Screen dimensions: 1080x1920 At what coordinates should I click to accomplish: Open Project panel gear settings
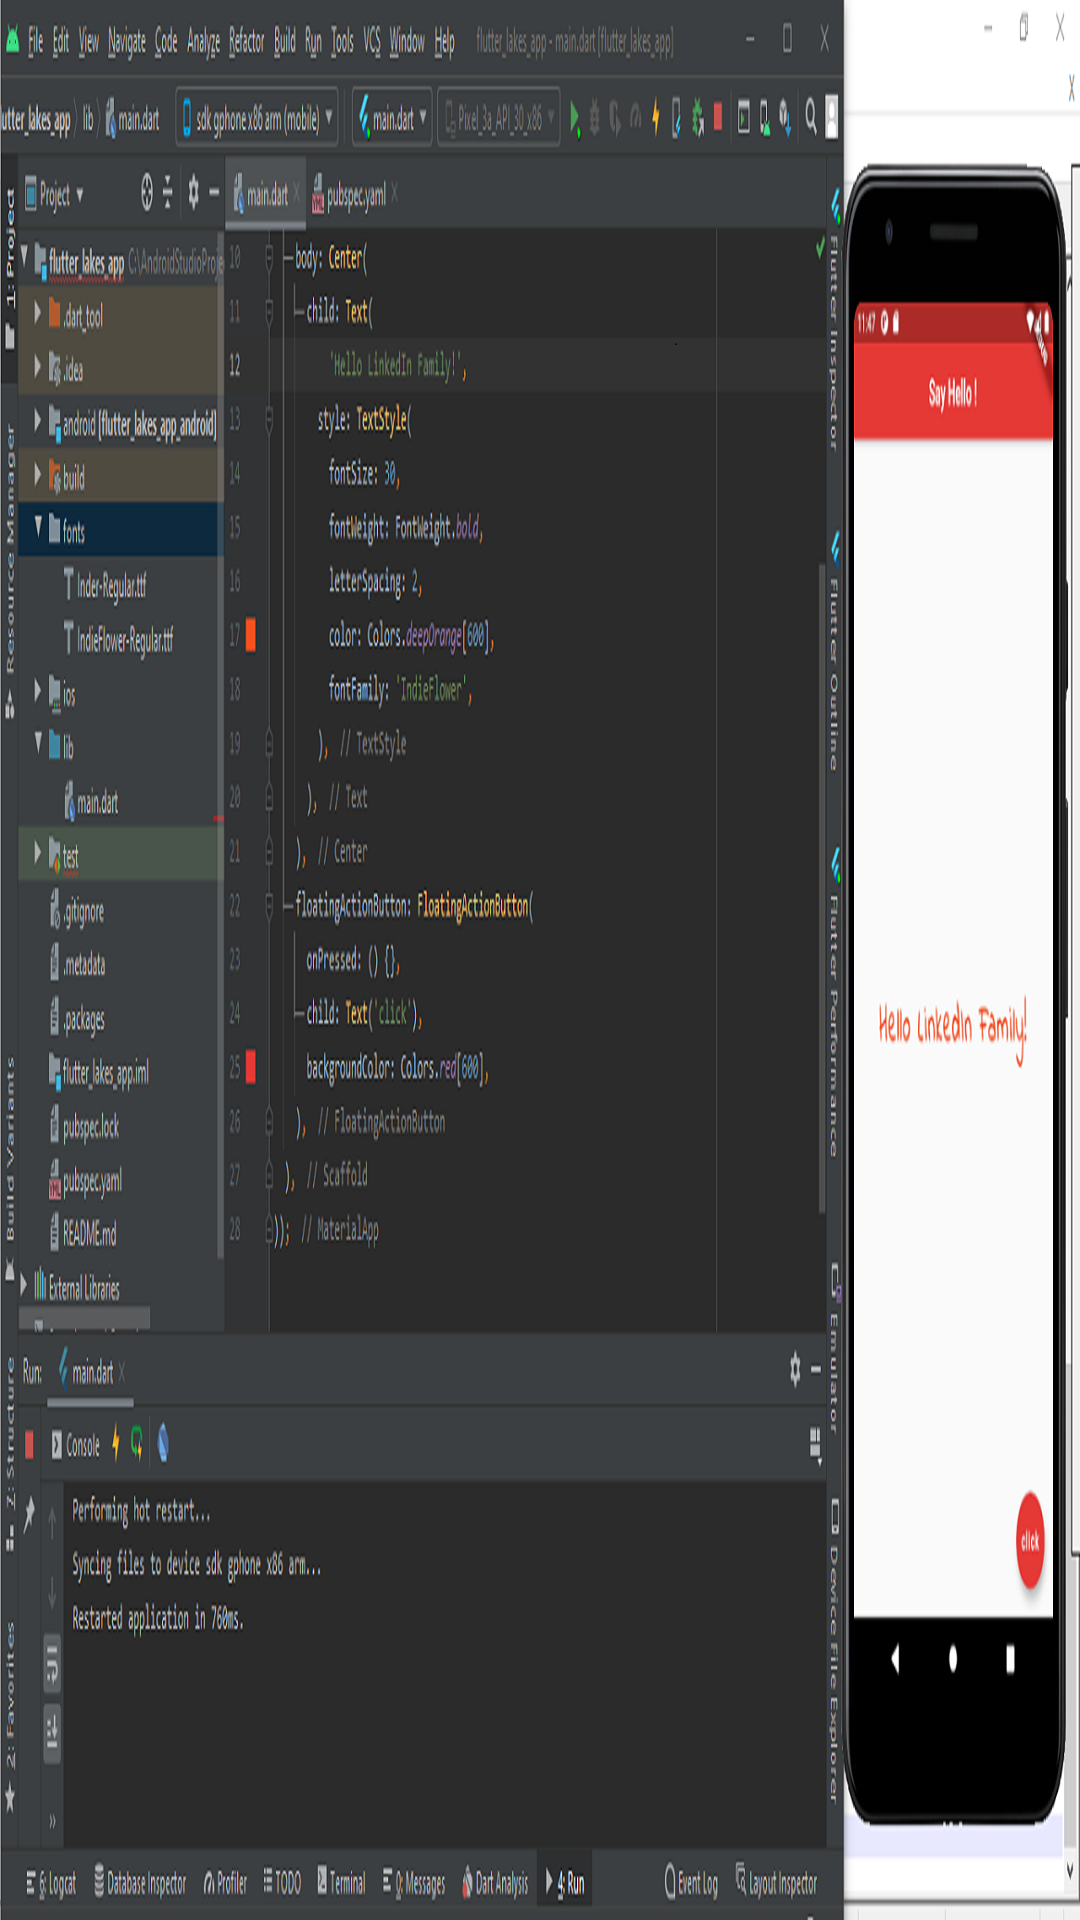194,191
